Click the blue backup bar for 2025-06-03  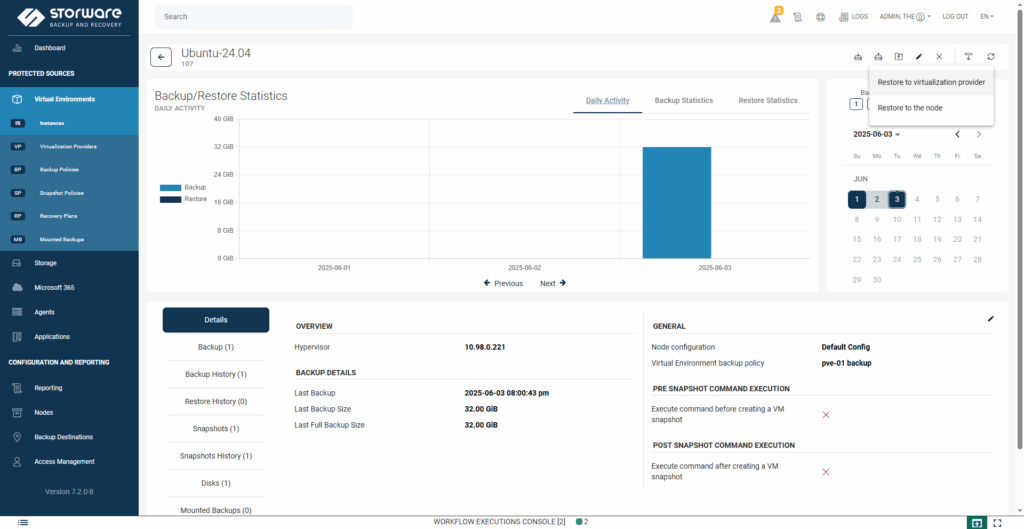[676, 202]
